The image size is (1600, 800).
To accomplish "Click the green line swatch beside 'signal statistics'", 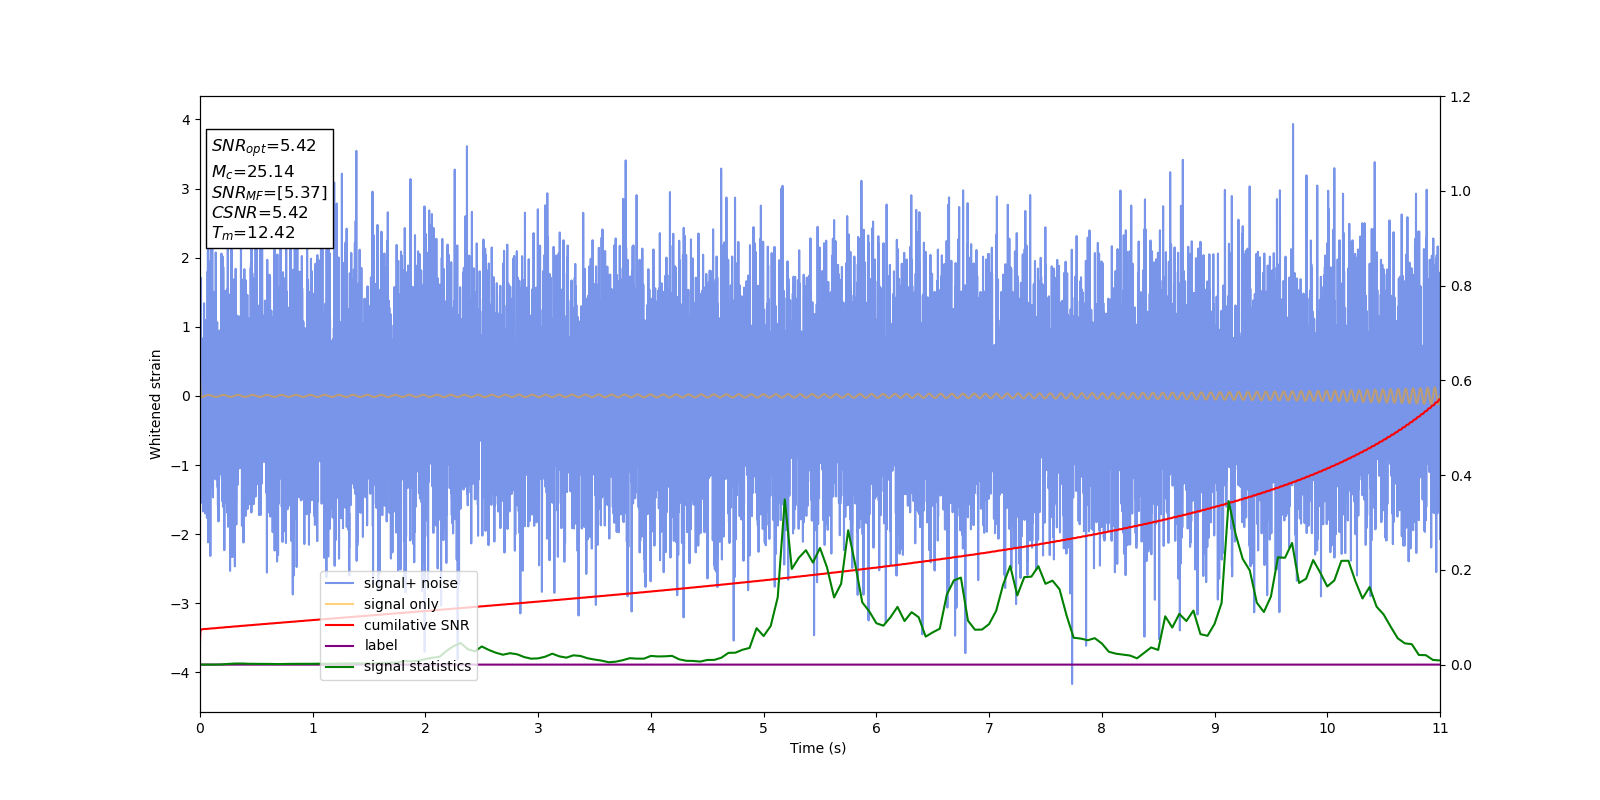I will [x=340, y=667].
